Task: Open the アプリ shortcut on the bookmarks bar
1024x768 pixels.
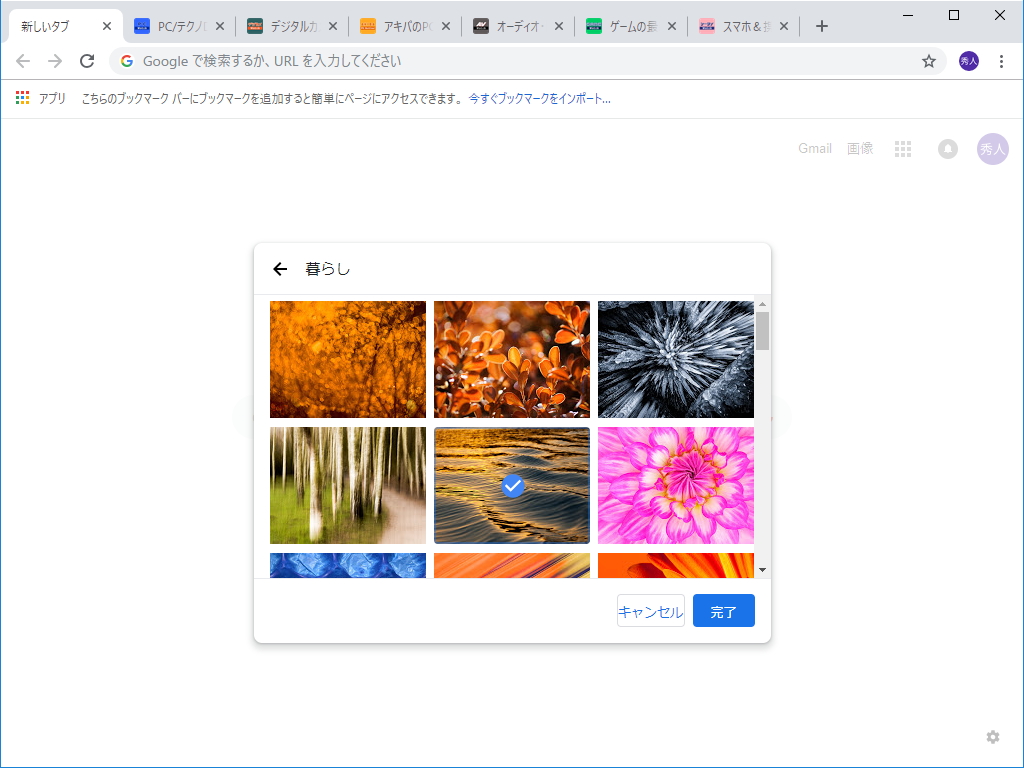Action: click(40, 99)
